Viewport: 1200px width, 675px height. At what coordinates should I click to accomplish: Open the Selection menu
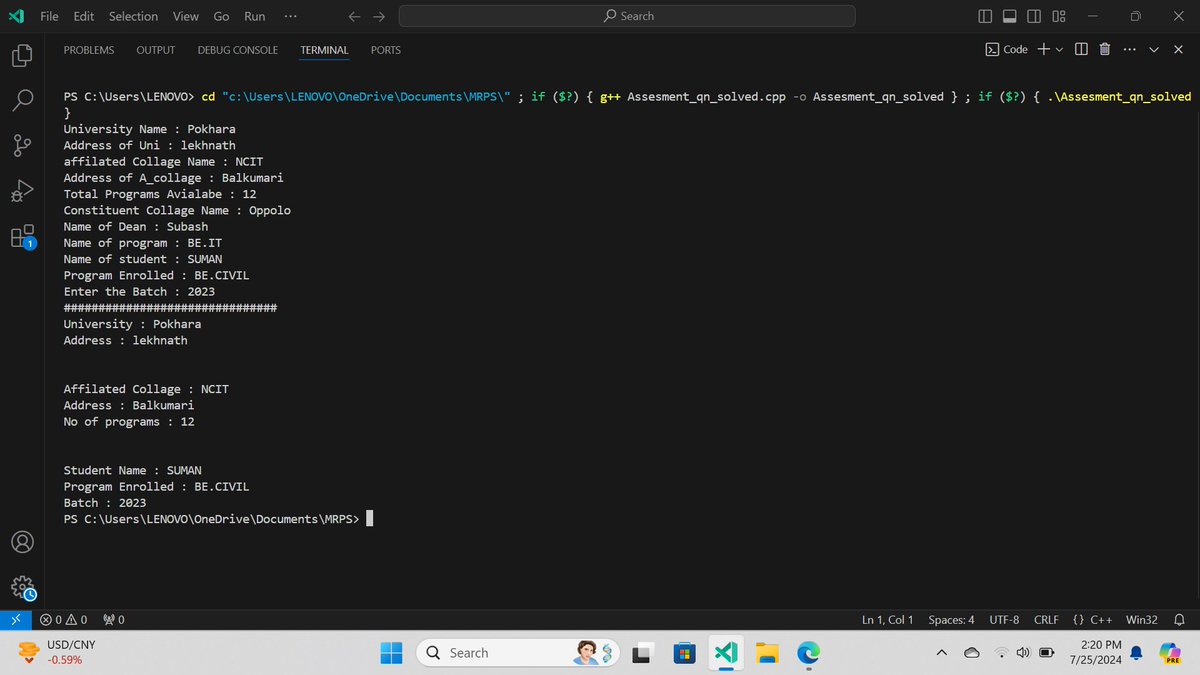pyautogui.click(x=133, y=16)
